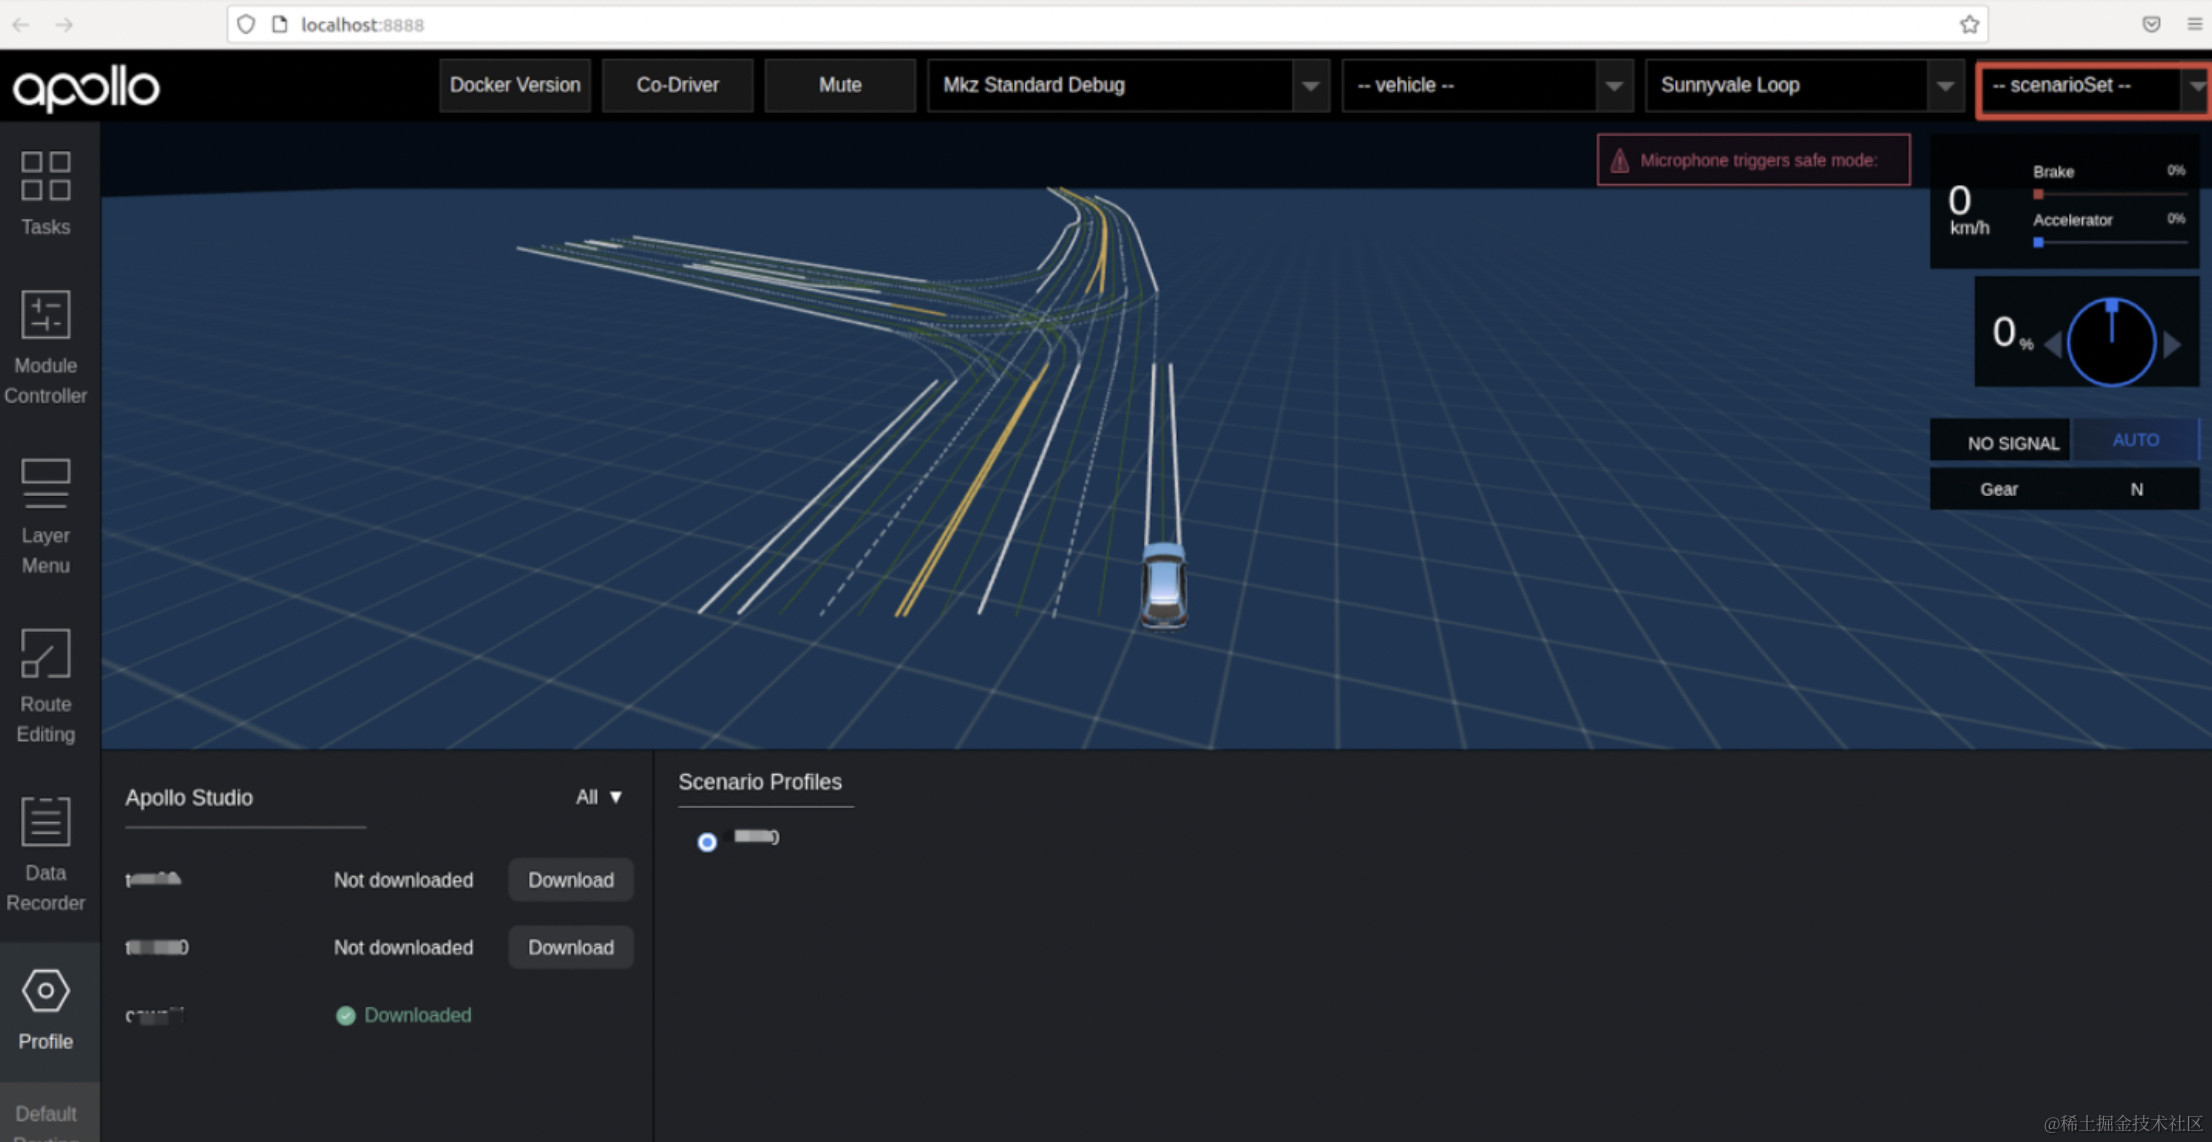
Task: Click the localhost:8888 address bar
Action: (x=1107, y=24)
